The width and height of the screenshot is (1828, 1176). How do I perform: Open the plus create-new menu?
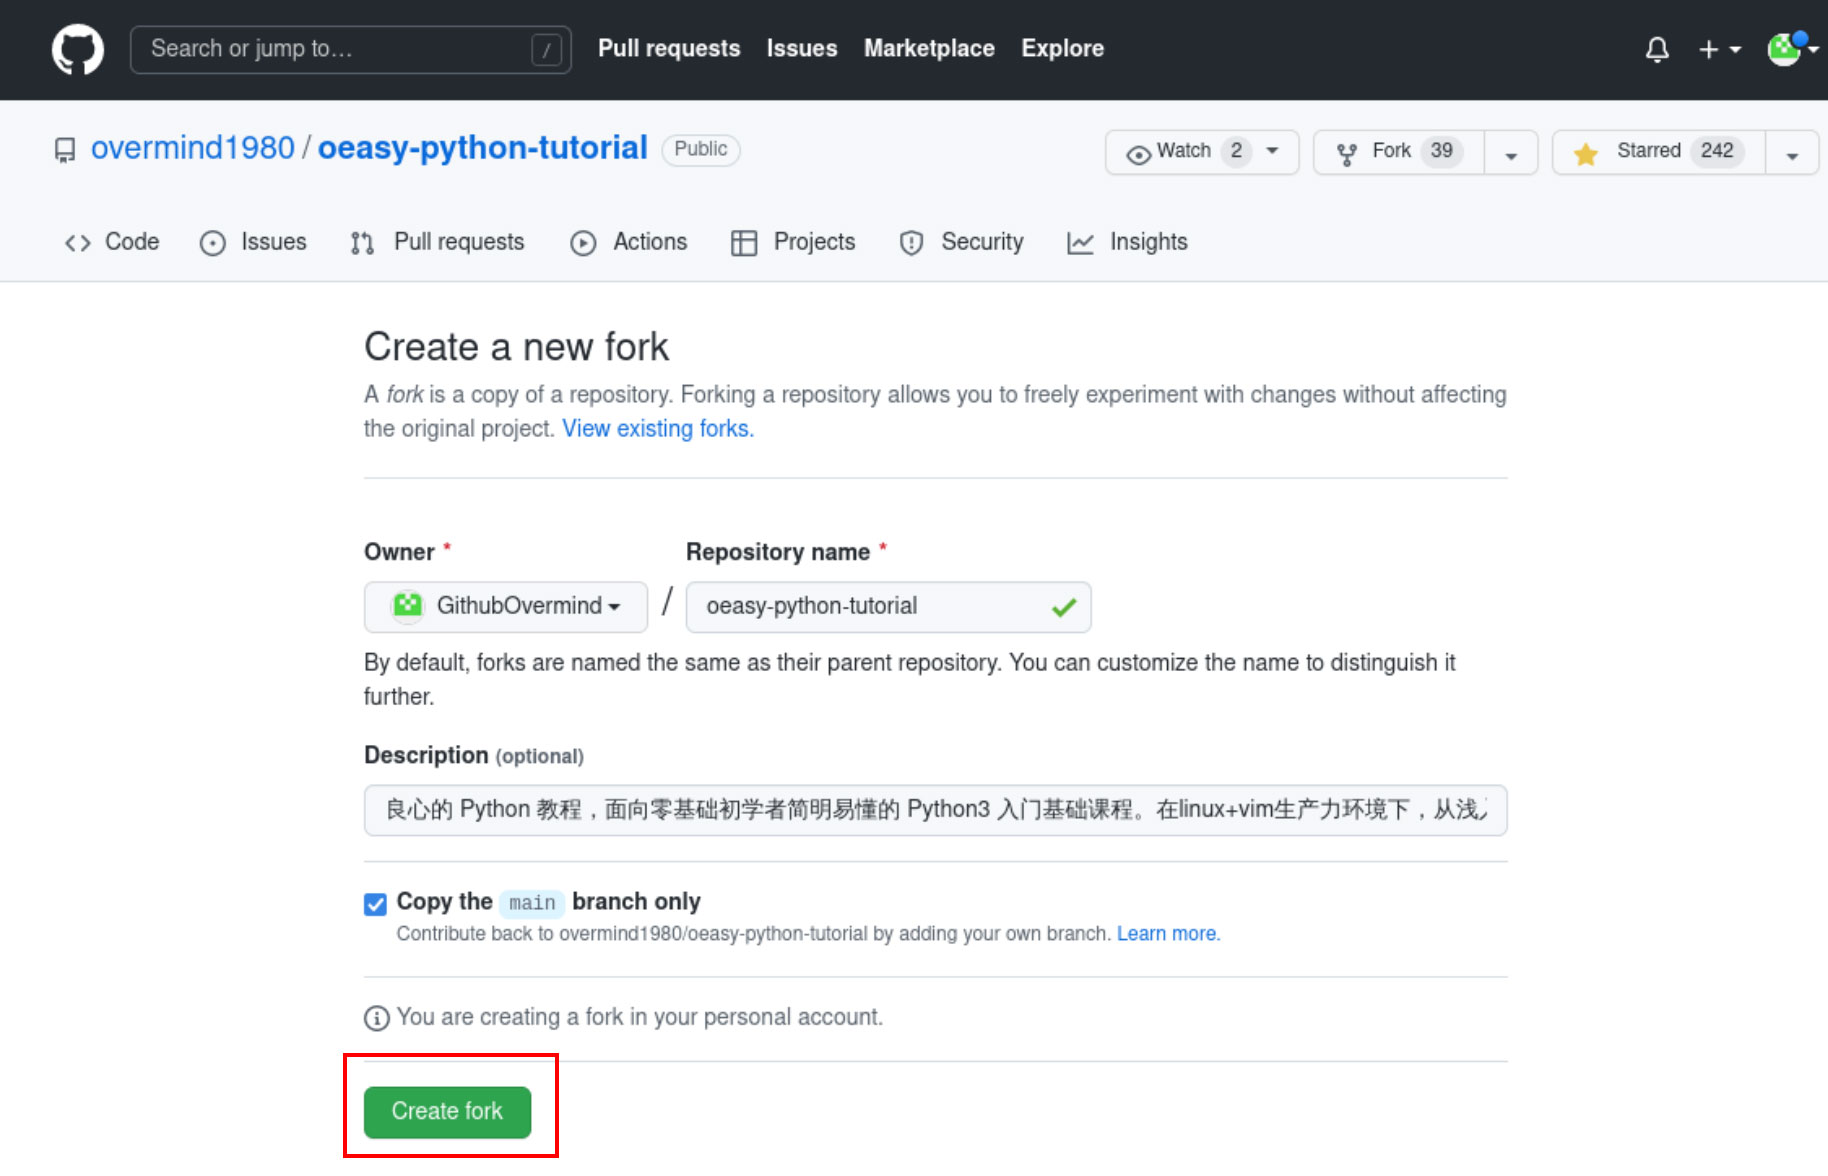coord(1719,49)
